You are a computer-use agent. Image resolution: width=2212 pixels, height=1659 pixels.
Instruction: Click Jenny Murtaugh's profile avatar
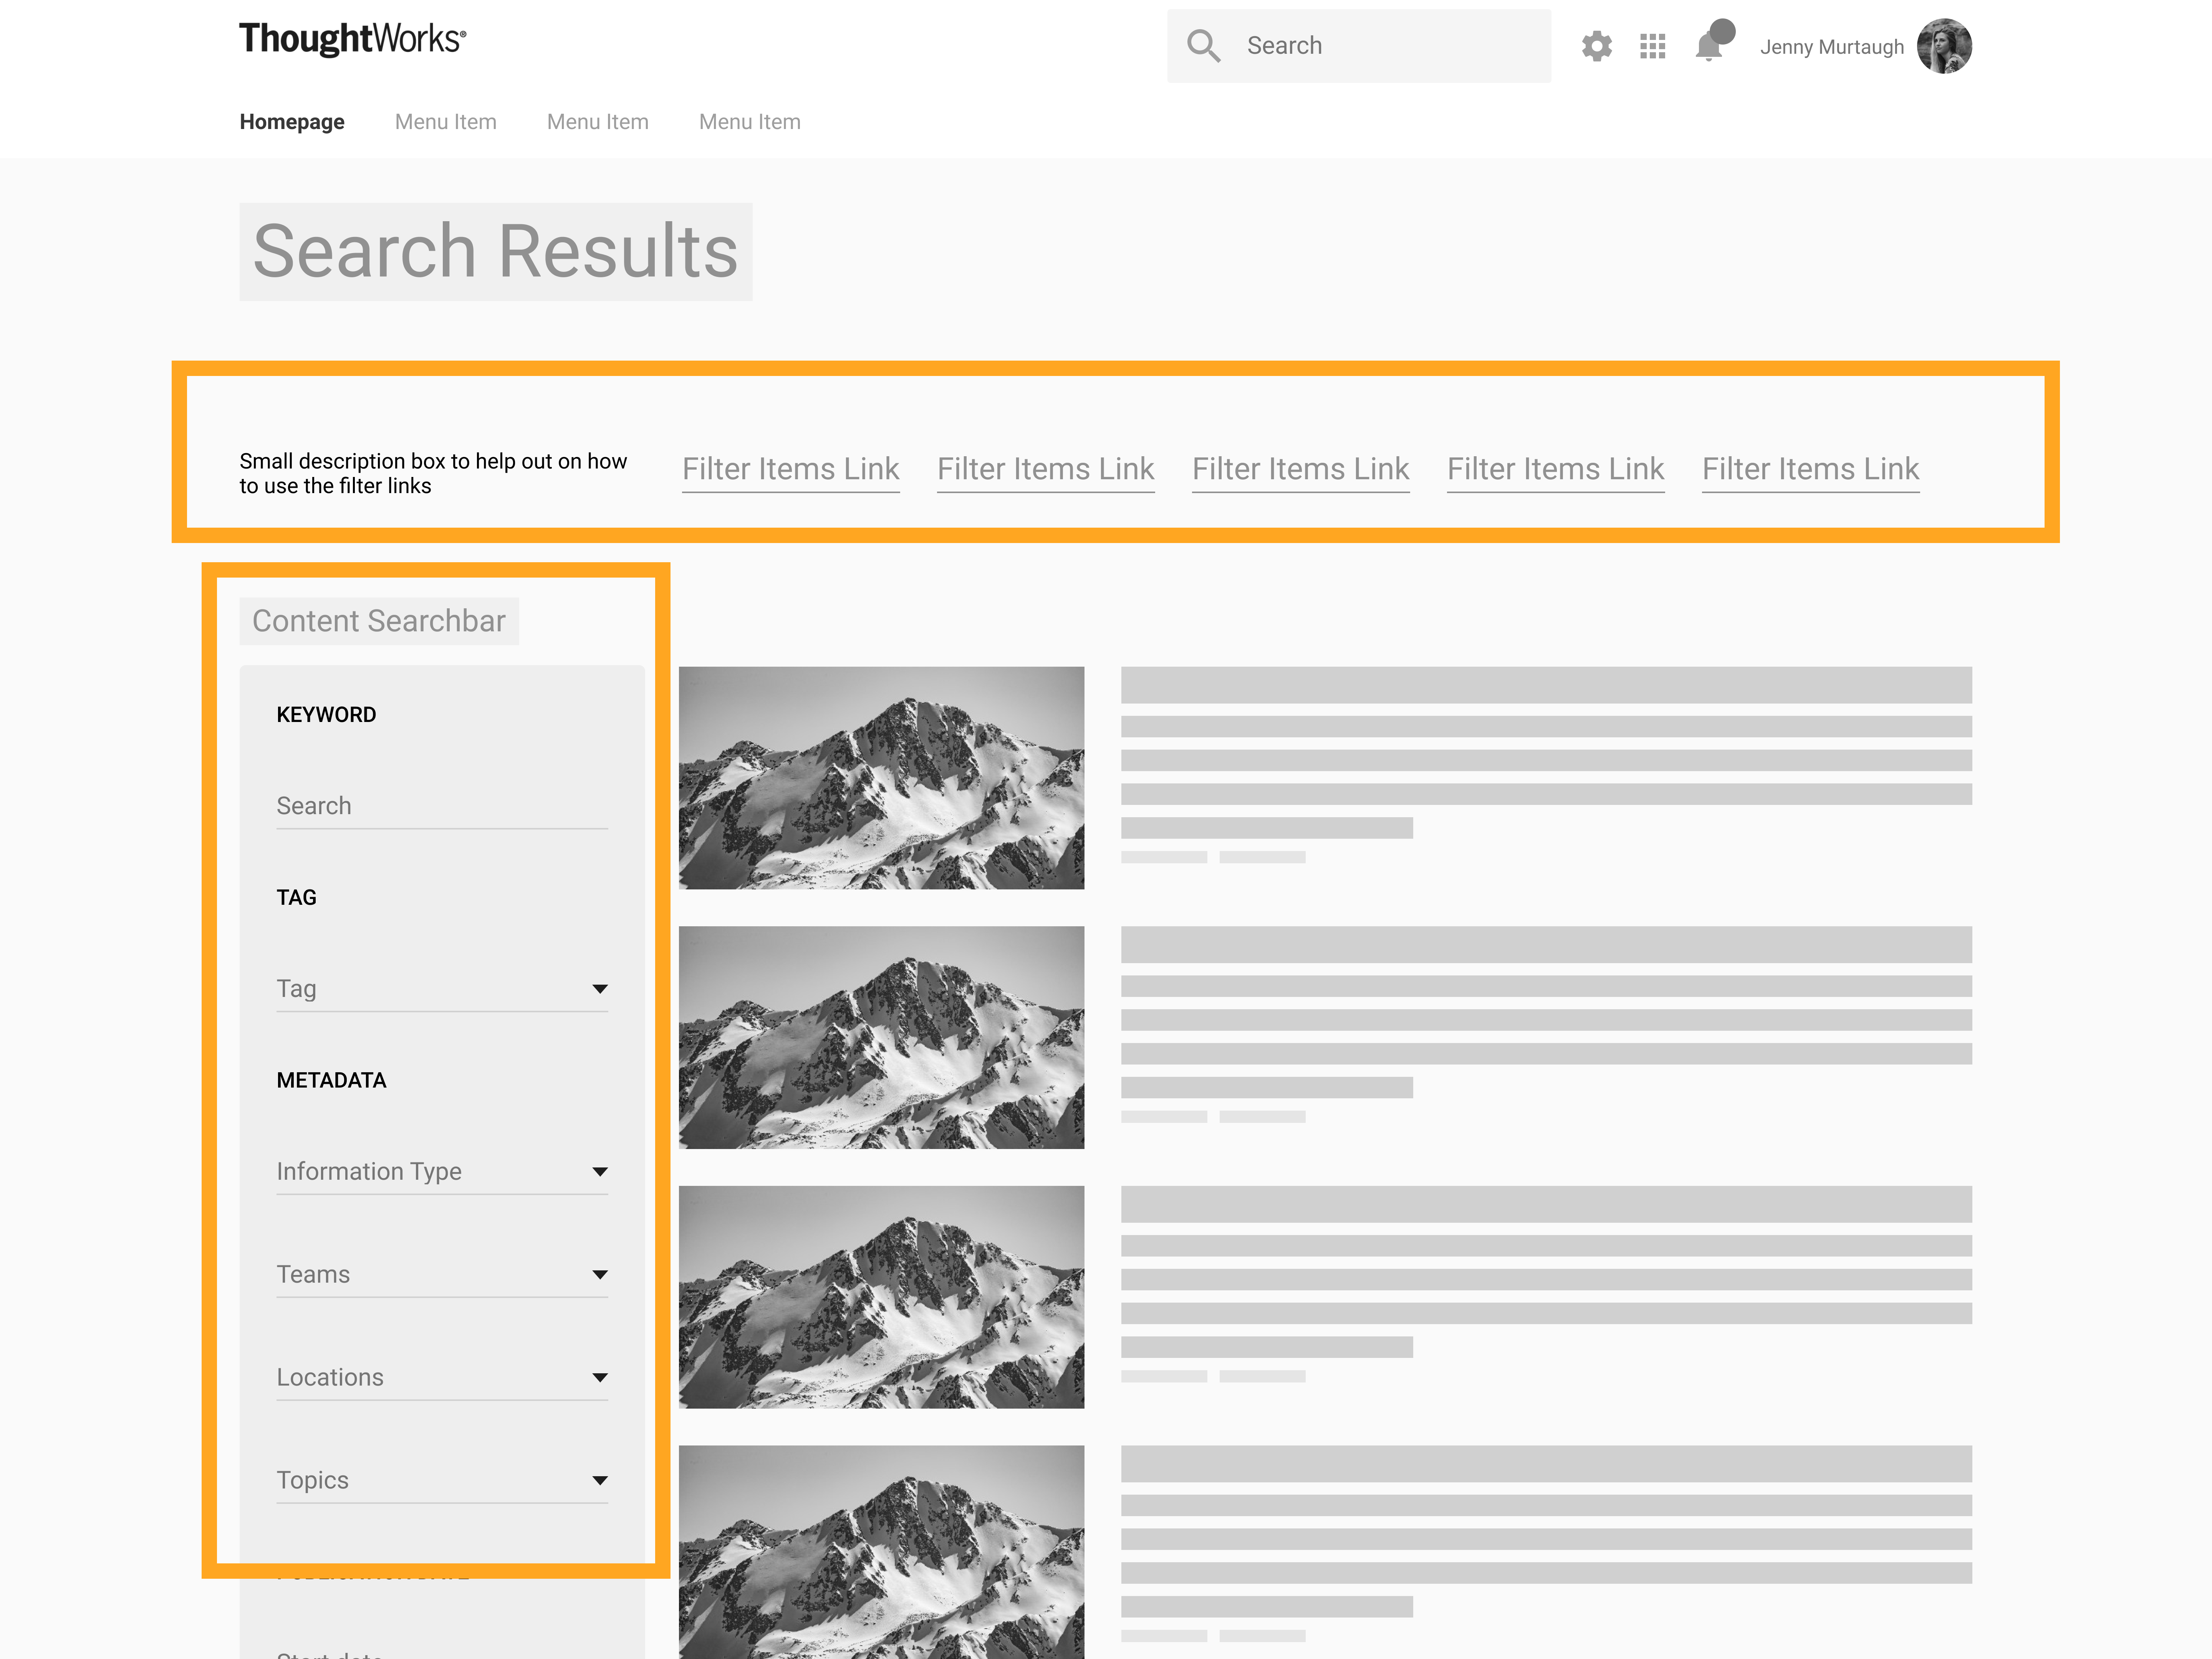1943,46
